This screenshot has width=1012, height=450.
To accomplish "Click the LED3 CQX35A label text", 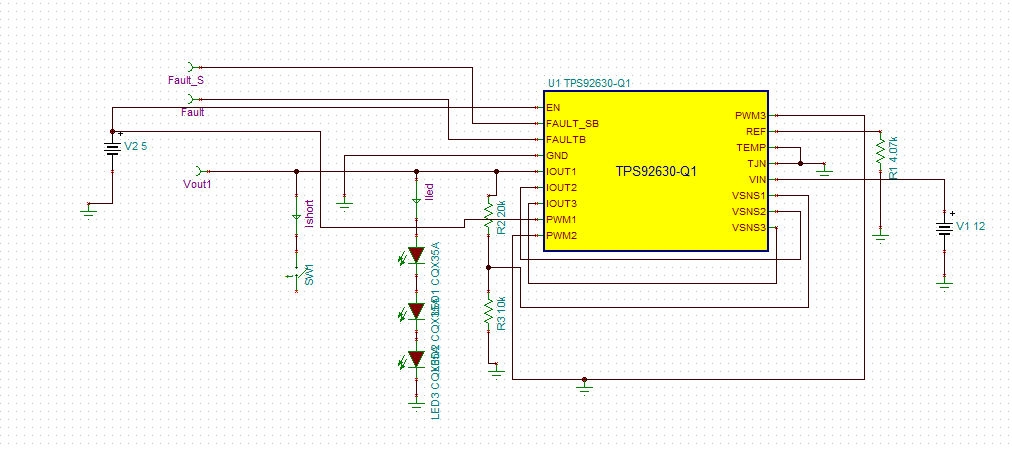I will tap(435, 385).
